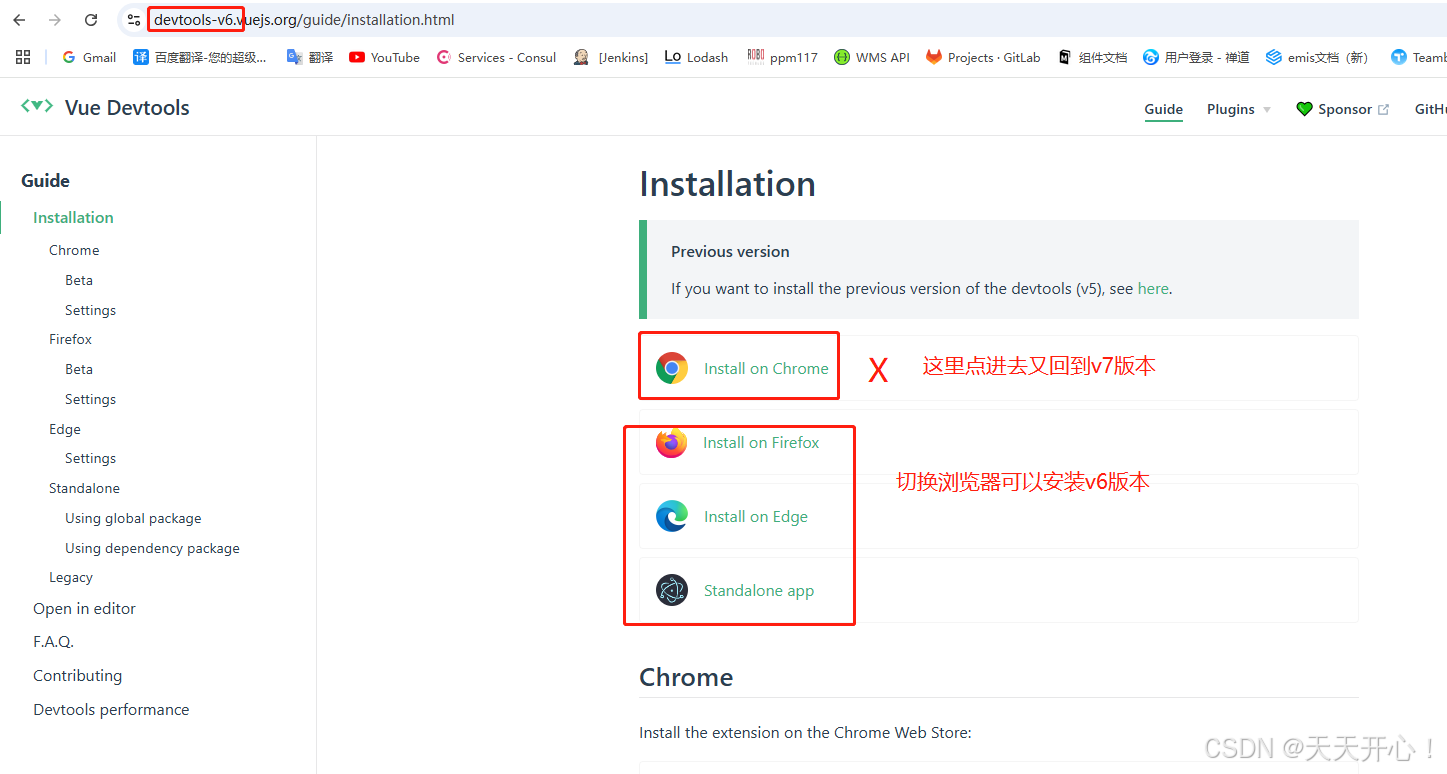
Task: Select Settings under Firefox in sidebar
Action: point(90,399)
